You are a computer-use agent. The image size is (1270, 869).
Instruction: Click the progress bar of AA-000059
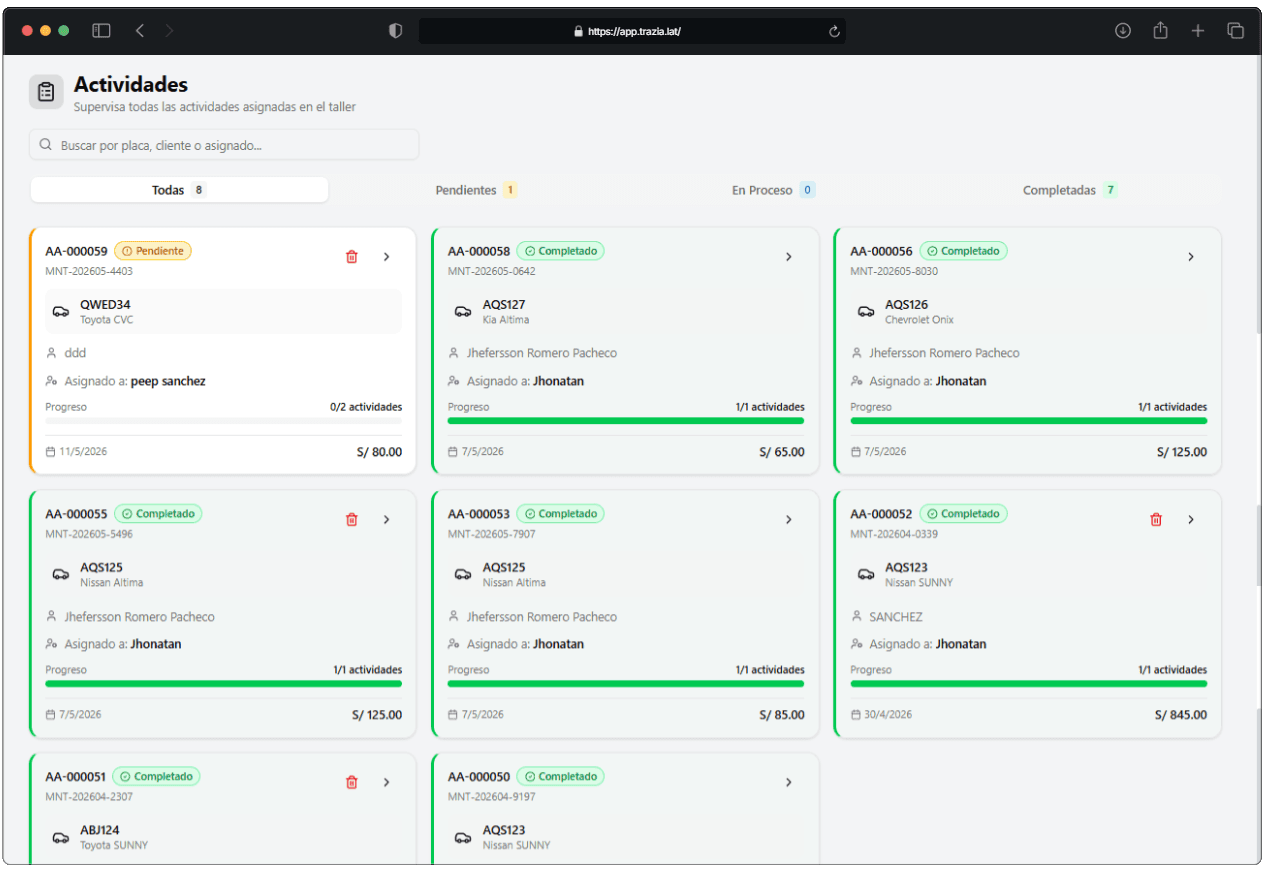224,421
